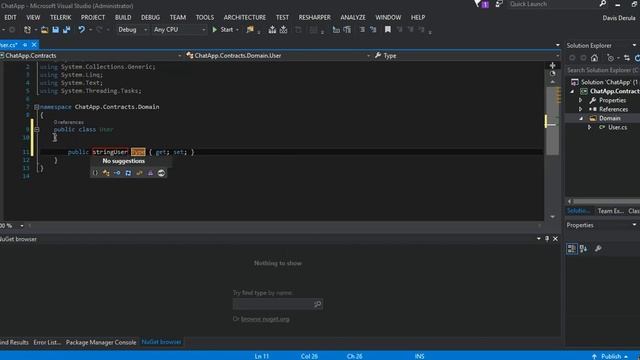Screen dimensions: 640x360
Task: Open the ANALYZE menu
Action: (x=353, y=18)
